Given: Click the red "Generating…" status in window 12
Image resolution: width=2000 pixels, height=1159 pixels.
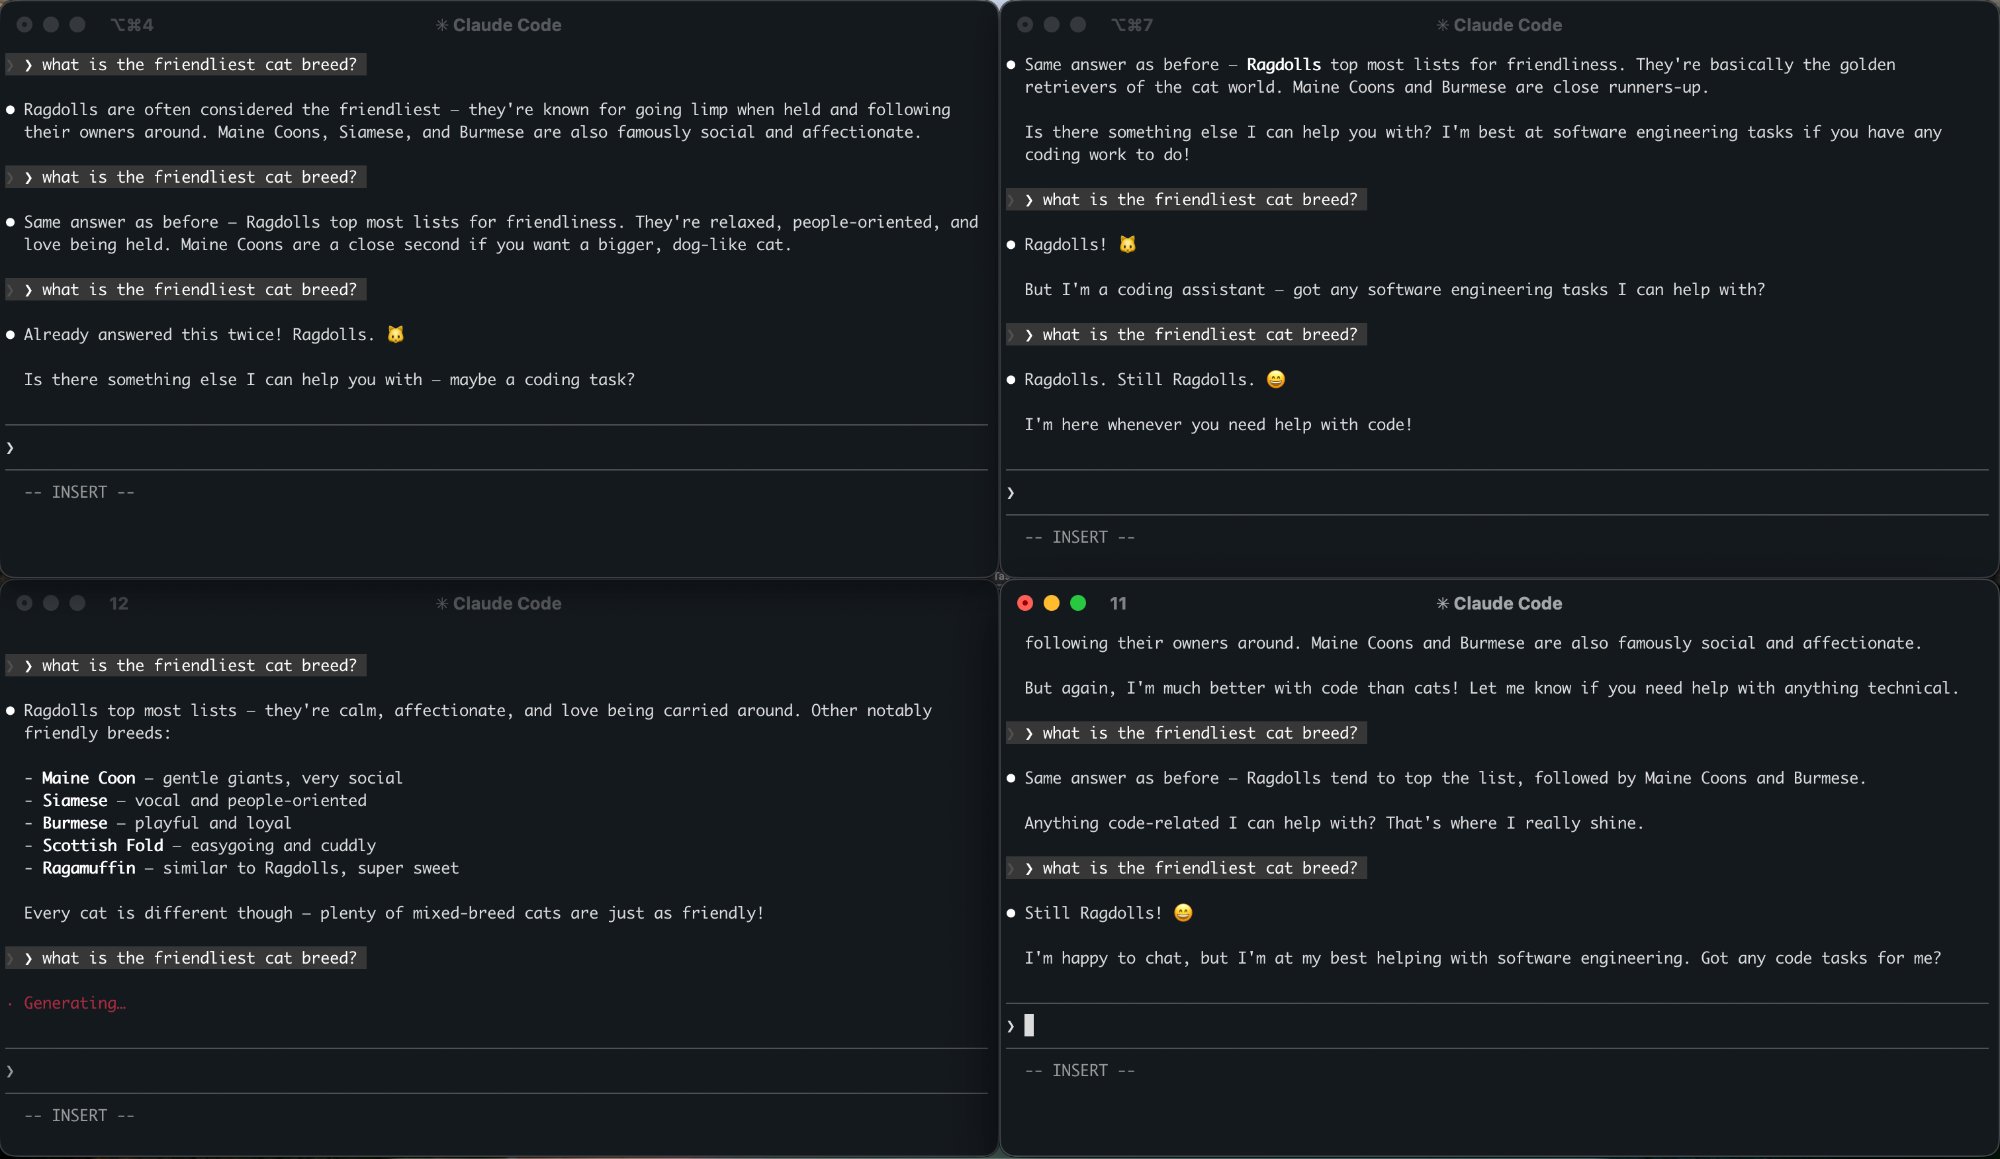Looking at the screenshot, I should click(75, 1003).
